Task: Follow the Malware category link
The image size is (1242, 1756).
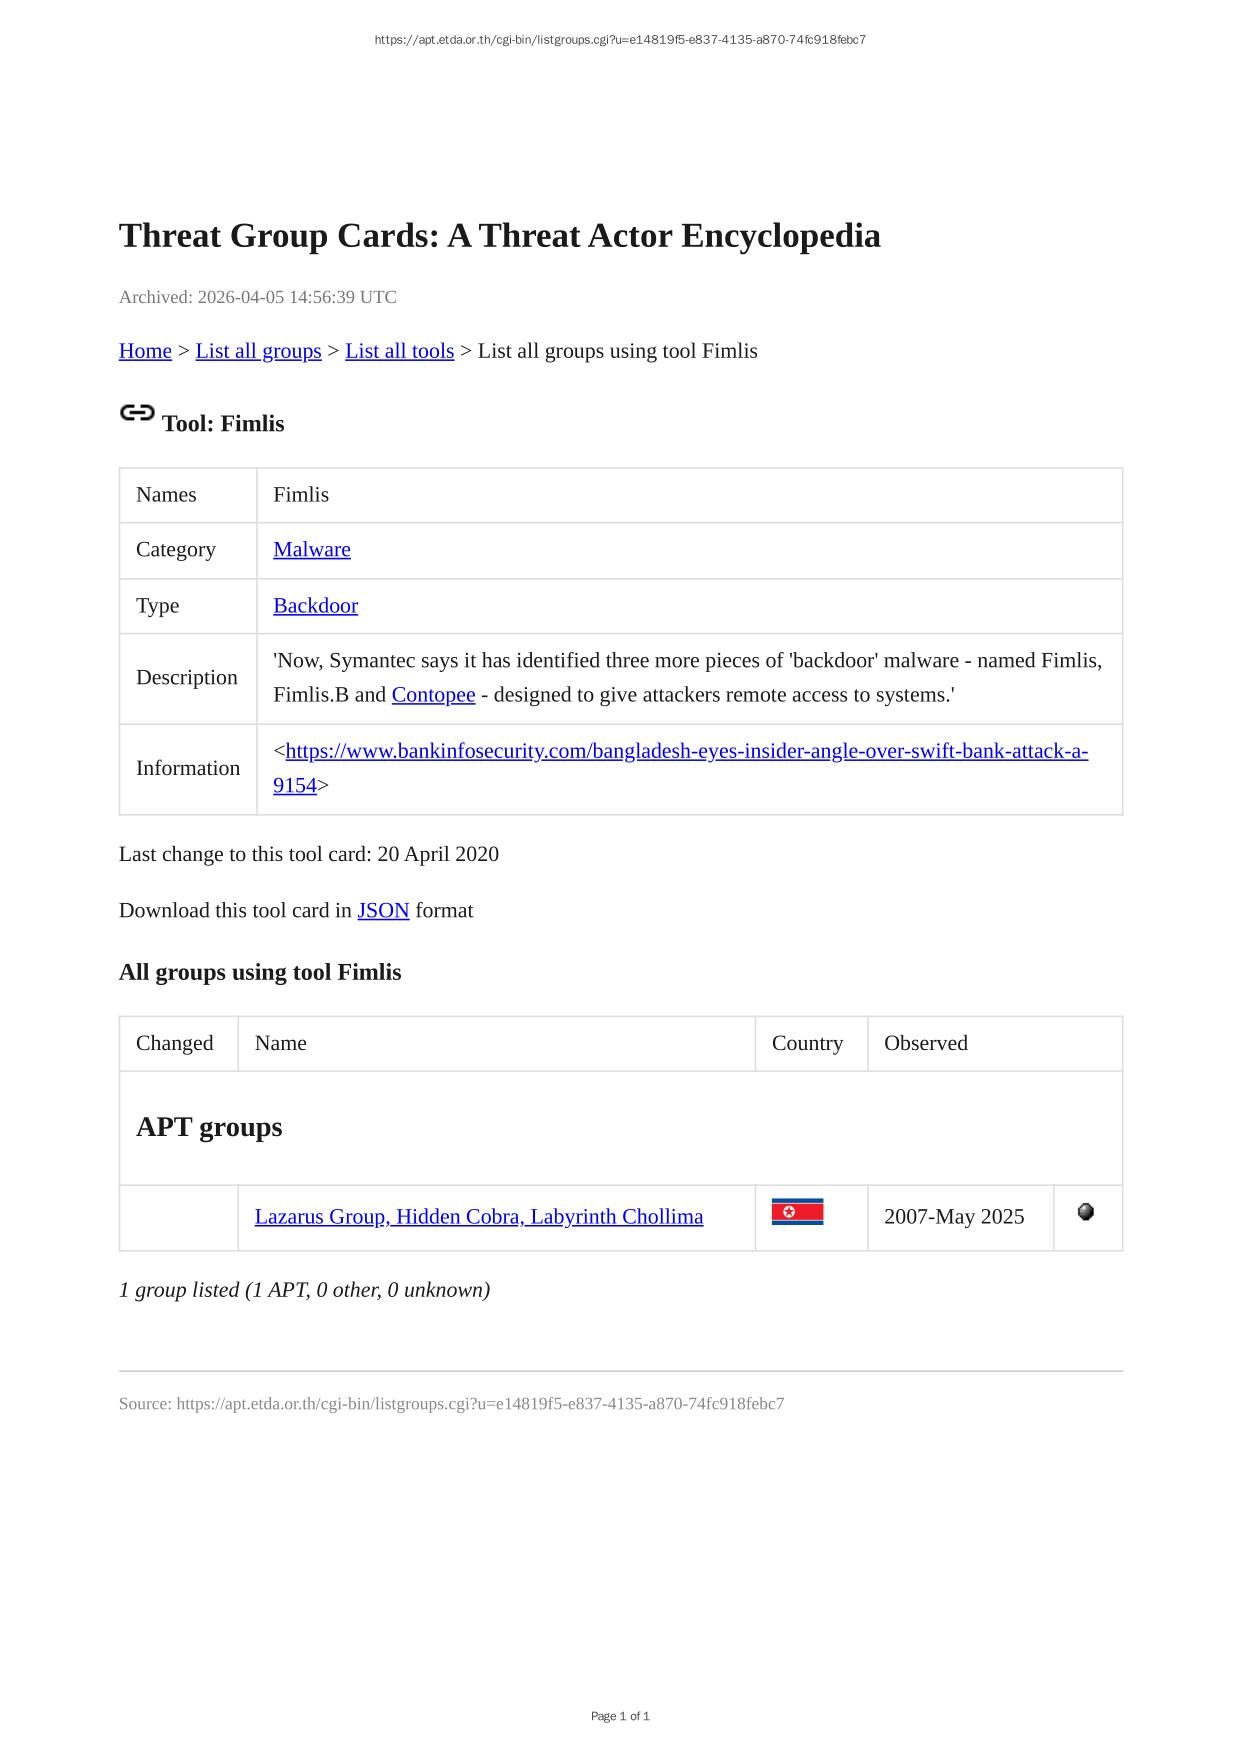Action: [312, 550]
